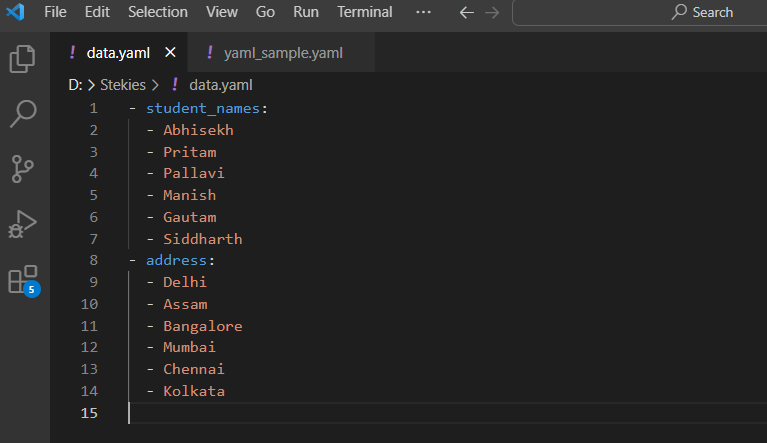Open the Search view in activity bar
The height and width of the screenshot is (443, 767).
click(23, 114)
